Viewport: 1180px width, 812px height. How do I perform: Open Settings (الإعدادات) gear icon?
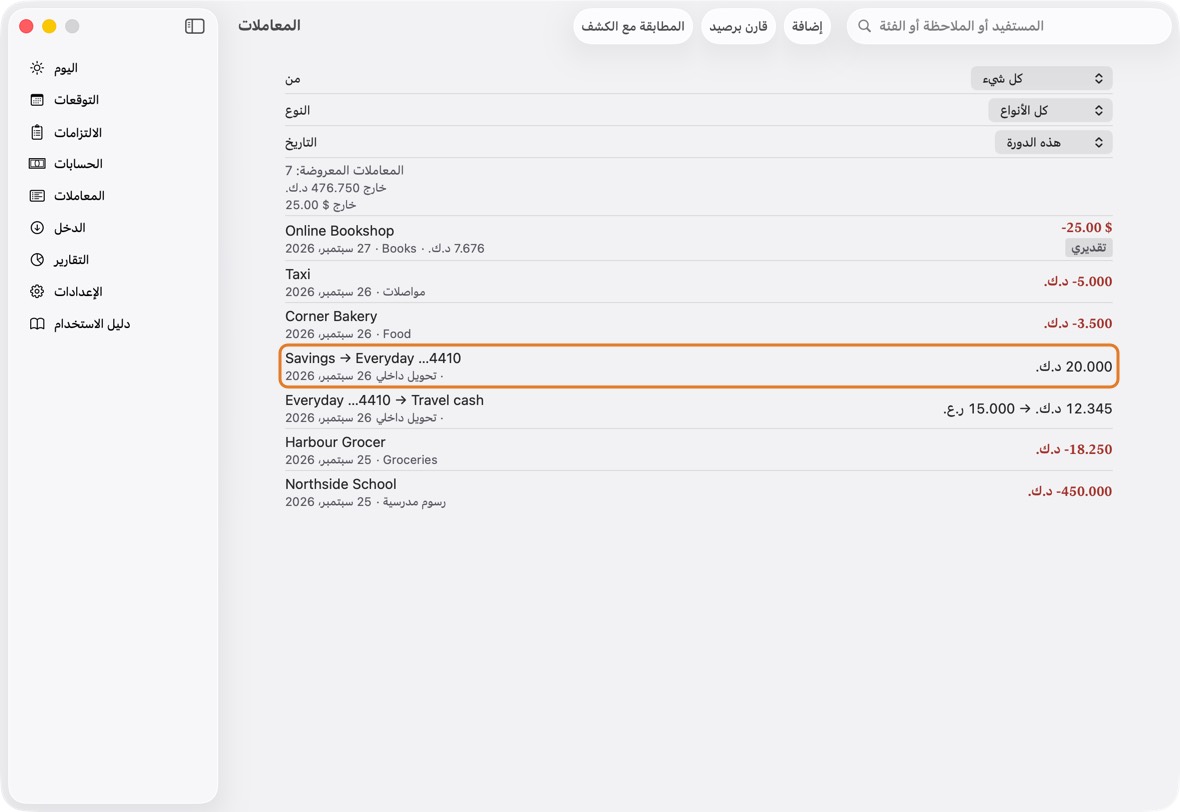[x=37, y=291]
